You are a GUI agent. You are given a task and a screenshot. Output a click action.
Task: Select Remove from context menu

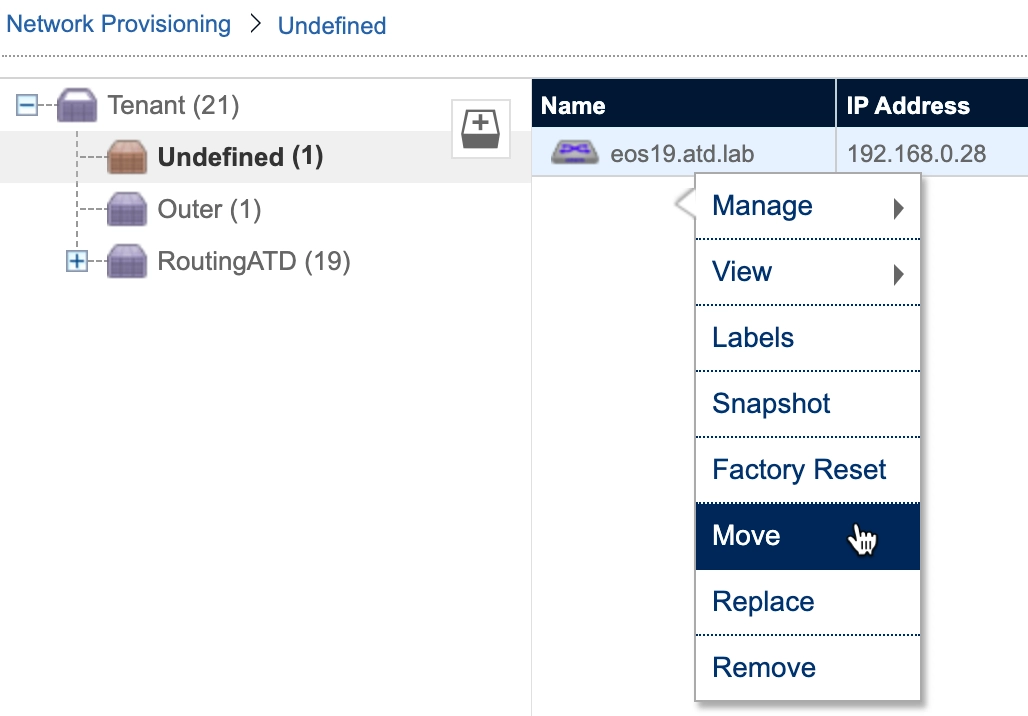(x=763, y=668)
